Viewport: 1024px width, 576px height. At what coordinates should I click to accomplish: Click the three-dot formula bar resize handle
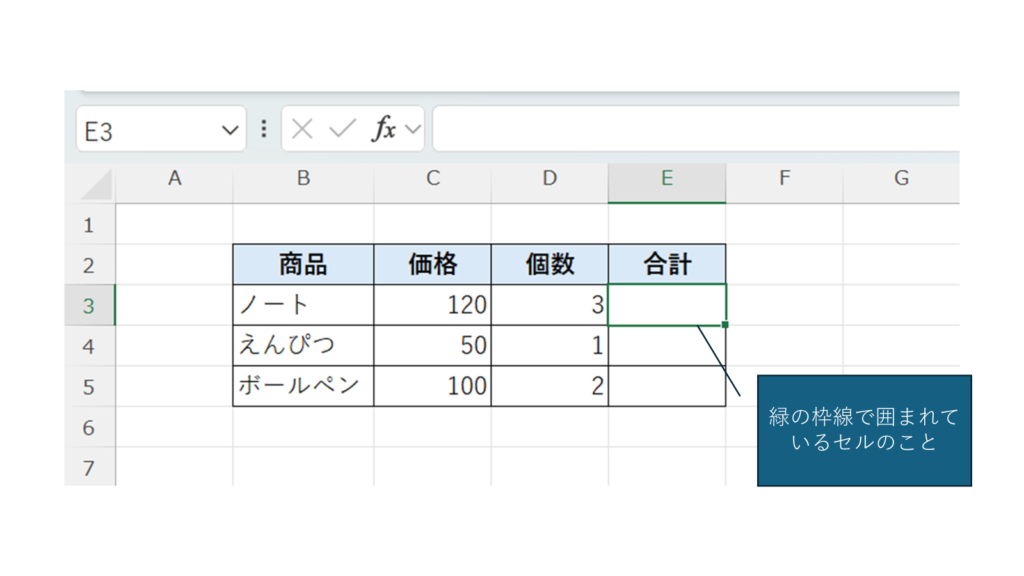coord(264,129)
